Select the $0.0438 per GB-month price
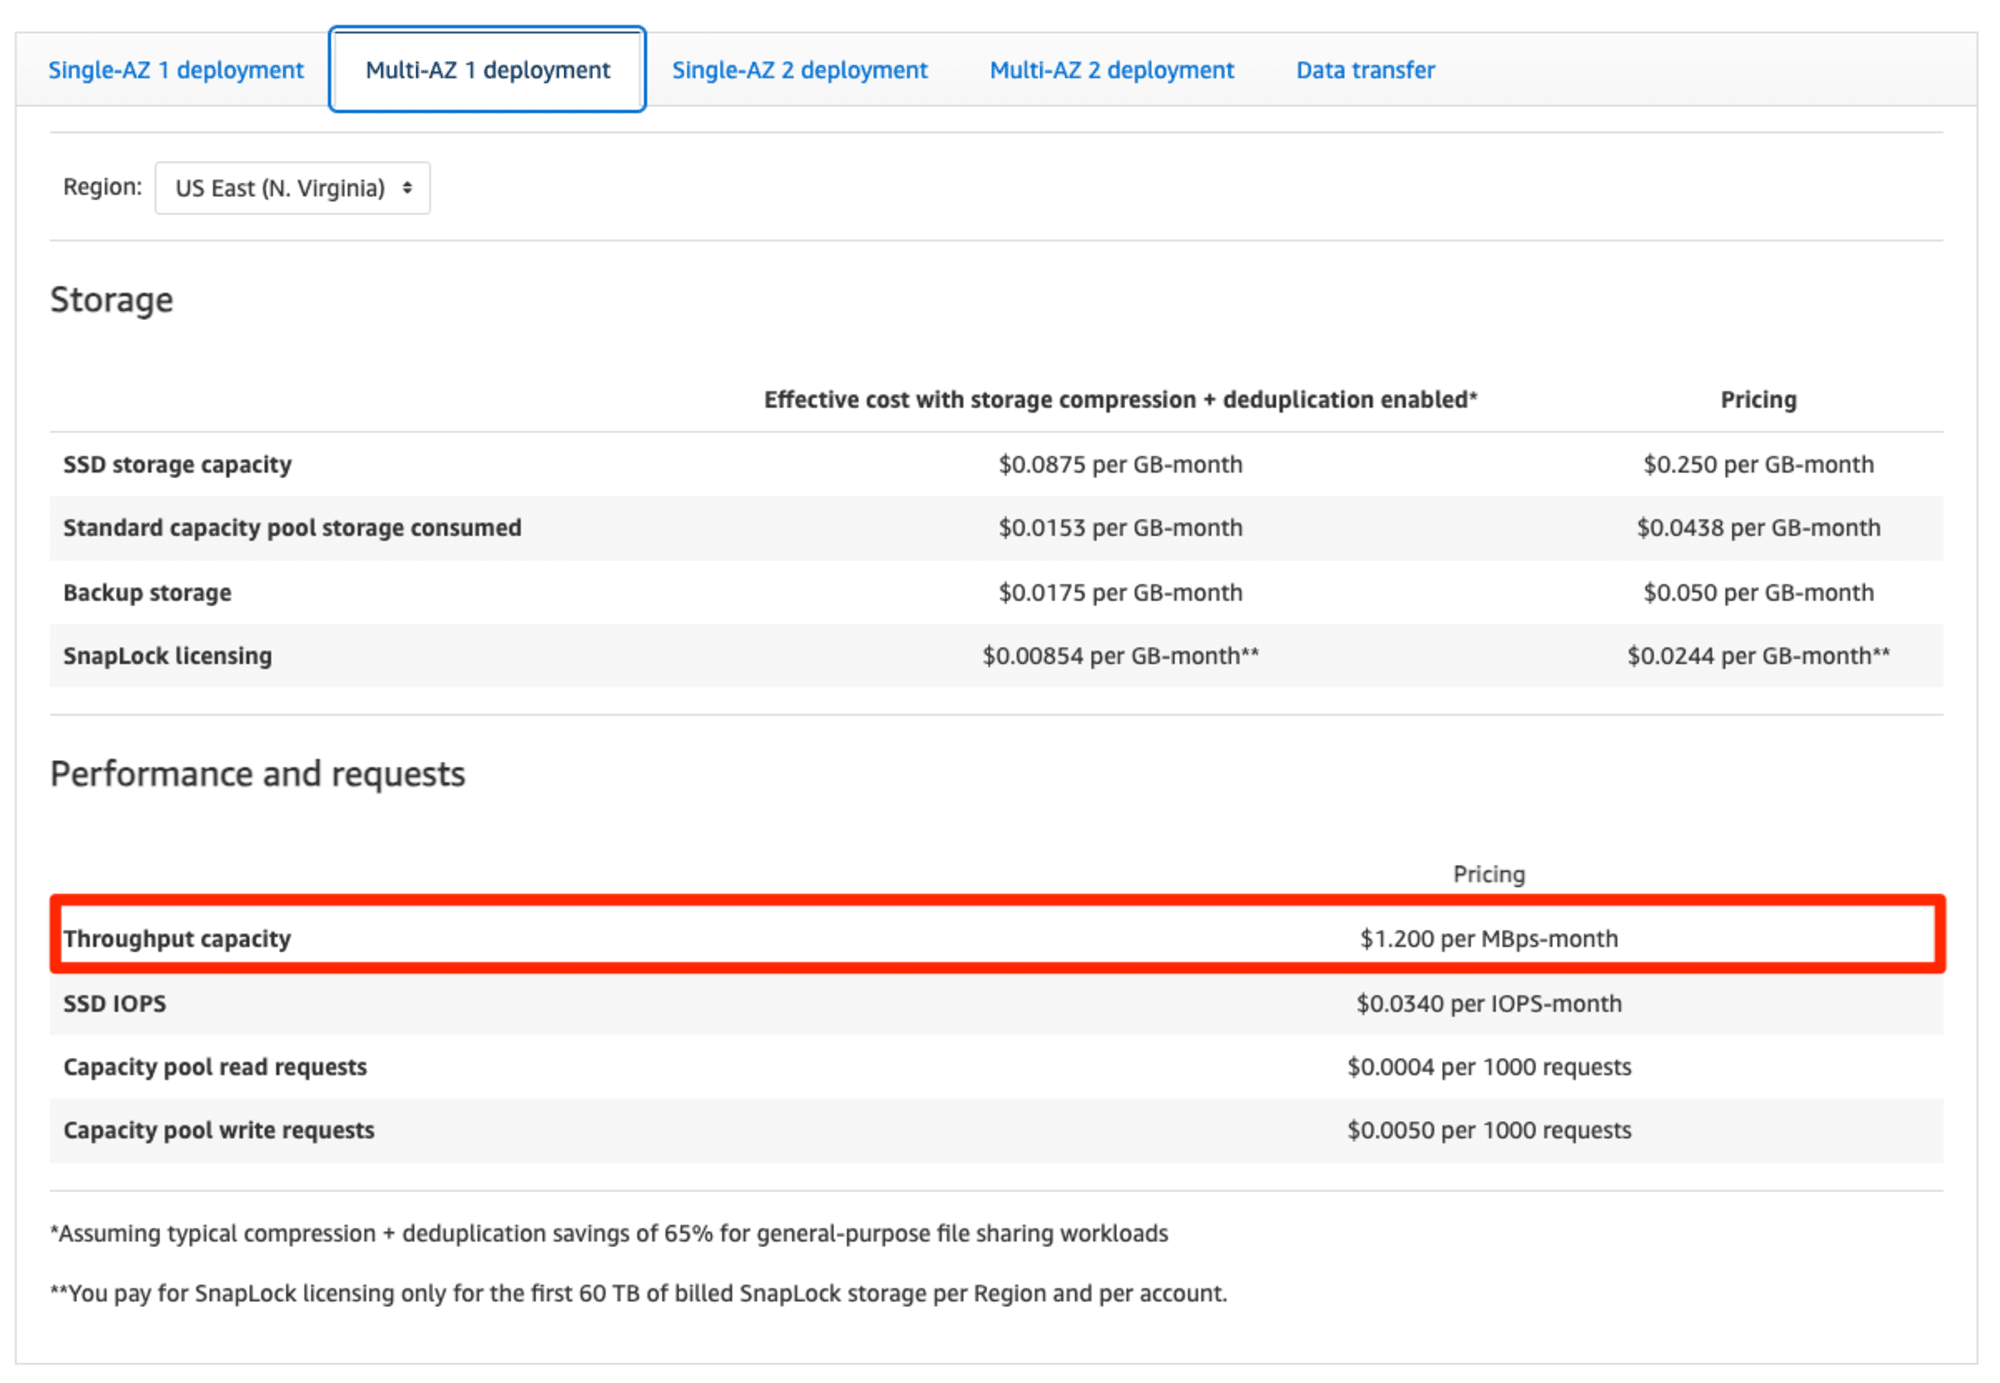Screen dimensions: 2000x1383 coord(1758,527)
